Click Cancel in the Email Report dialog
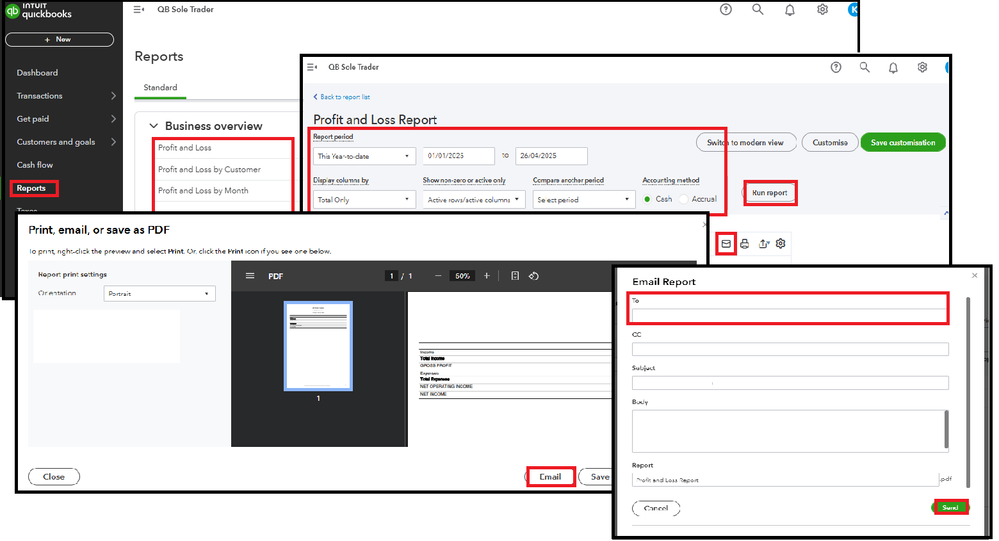 click(x=656, y=509)
